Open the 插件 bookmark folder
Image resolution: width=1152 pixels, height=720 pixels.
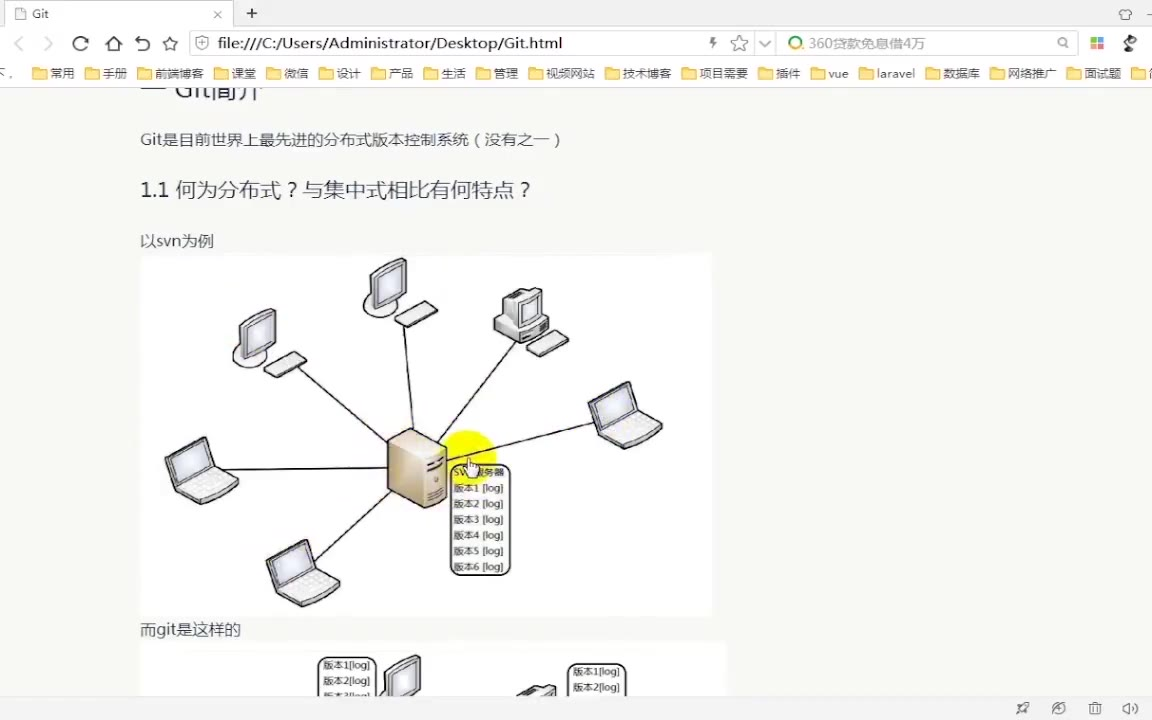tap(779, 73)
